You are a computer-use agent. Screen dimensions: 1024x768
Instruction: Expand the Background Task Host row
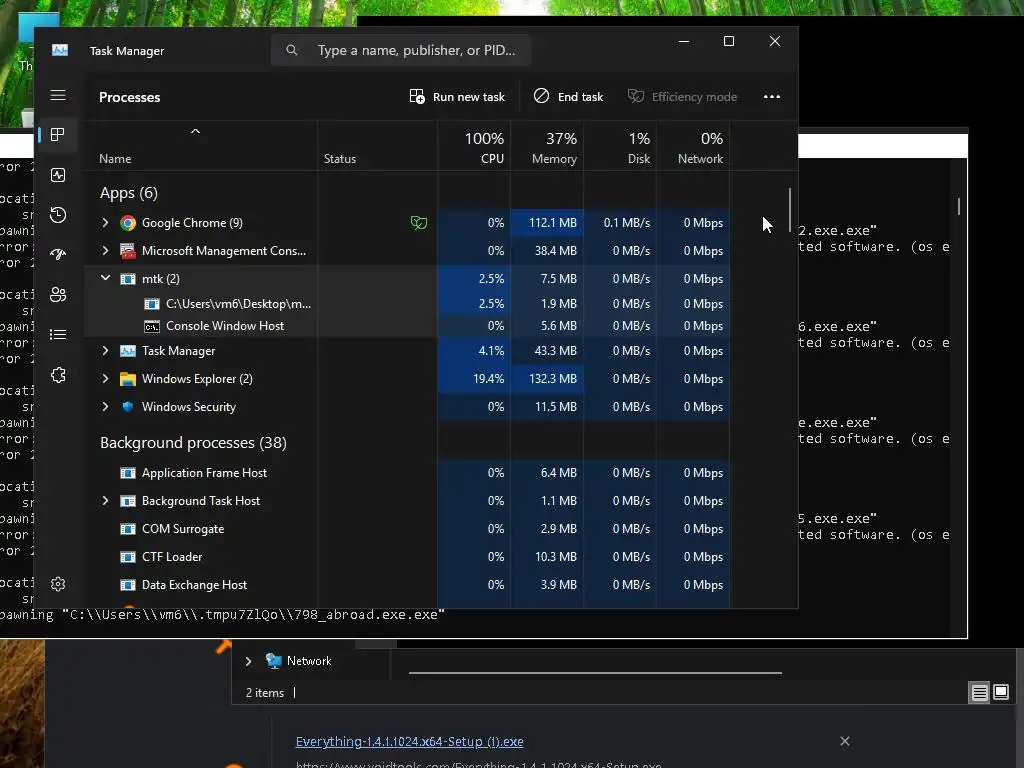pos(105,501)
